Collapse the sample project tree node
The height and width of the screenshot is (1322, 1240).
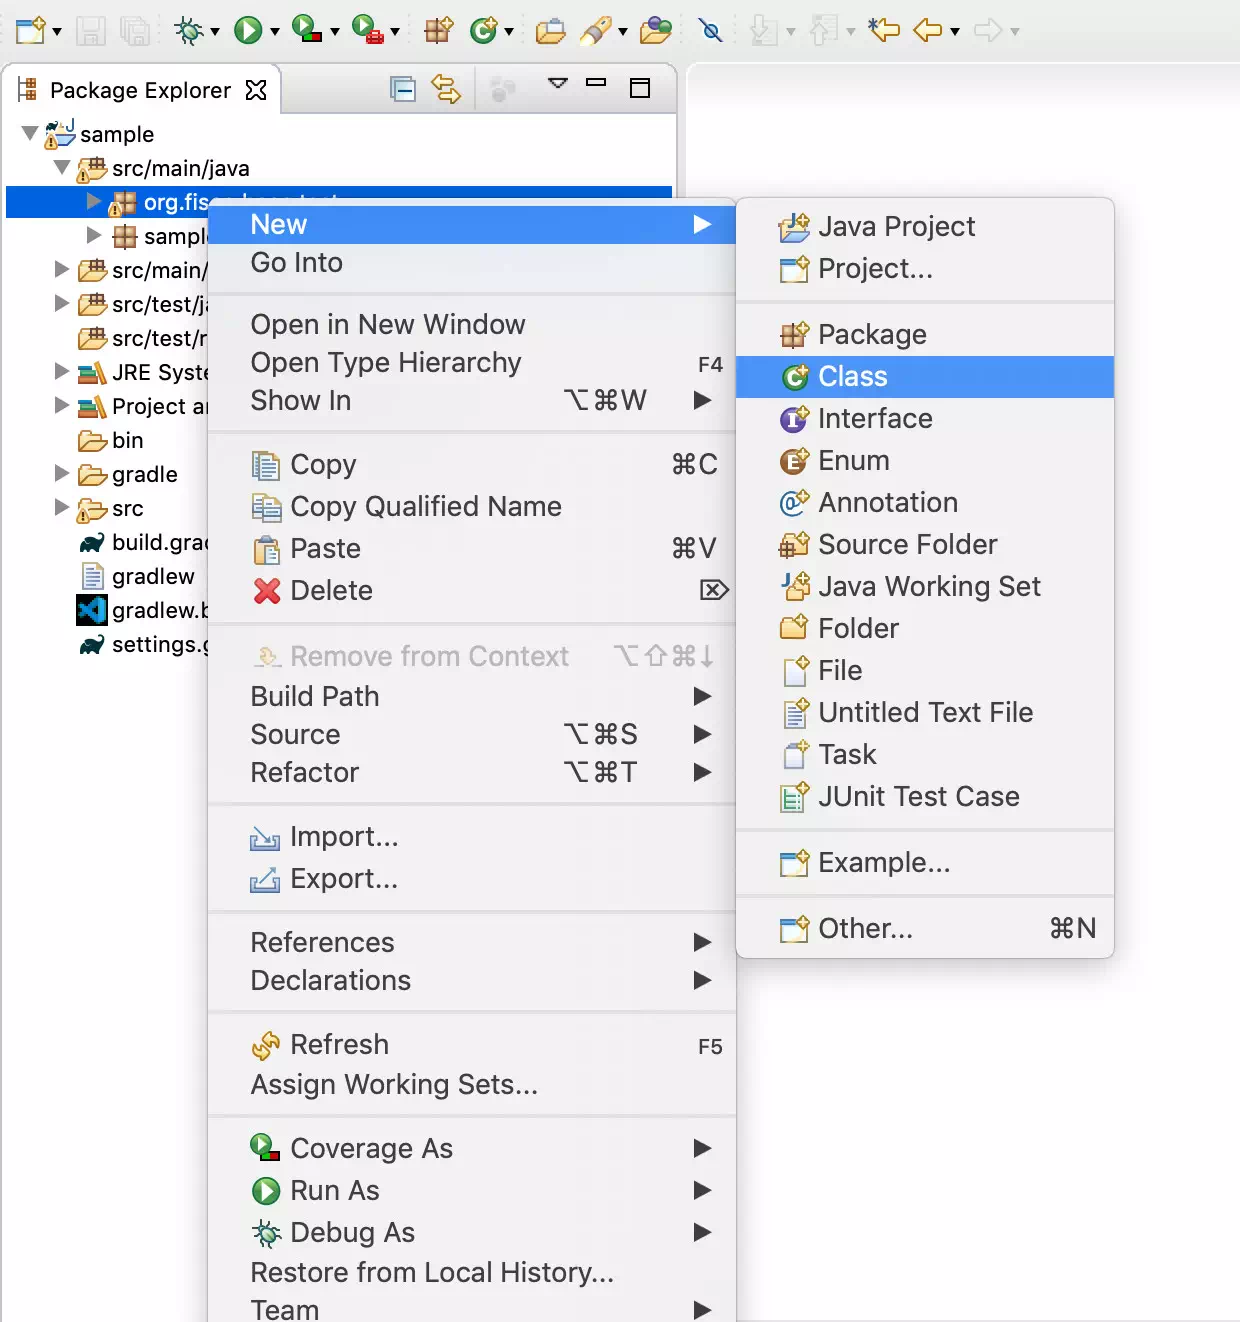(30, 133)
